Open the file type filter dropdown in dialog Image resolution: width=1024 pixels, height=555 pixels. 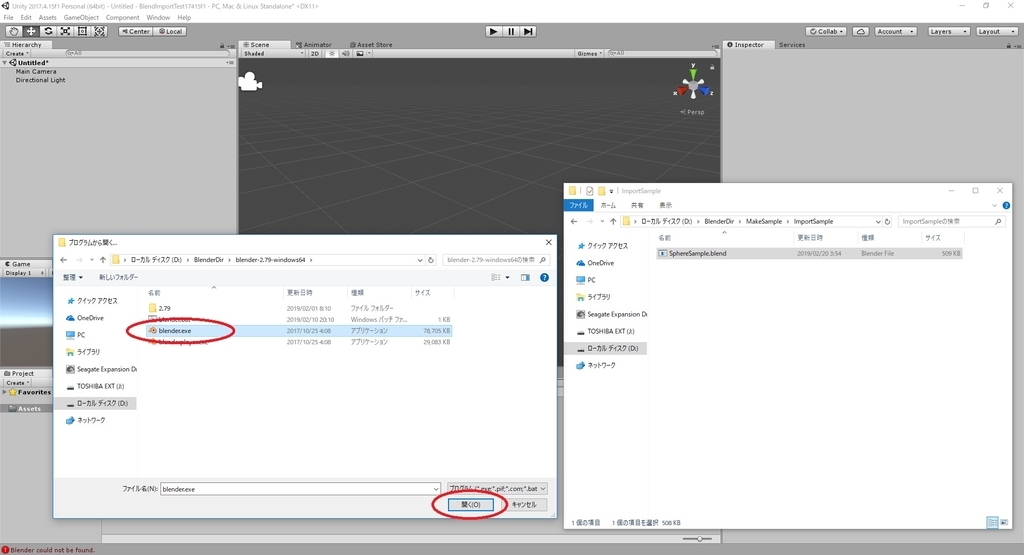(498, 488)
